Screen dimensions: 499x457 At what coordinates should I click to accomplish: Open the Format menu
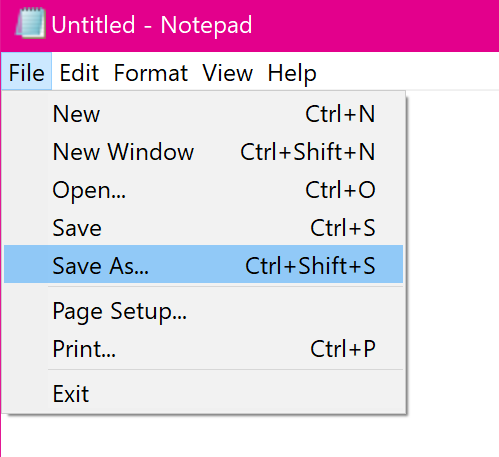151,73
